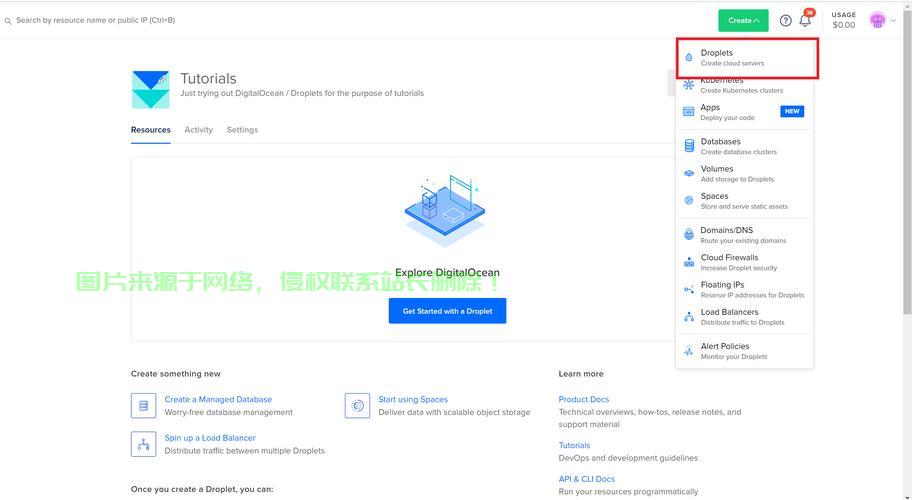912x500 pixels.
Task: Click the search magnifier icon
Action: 8,21
